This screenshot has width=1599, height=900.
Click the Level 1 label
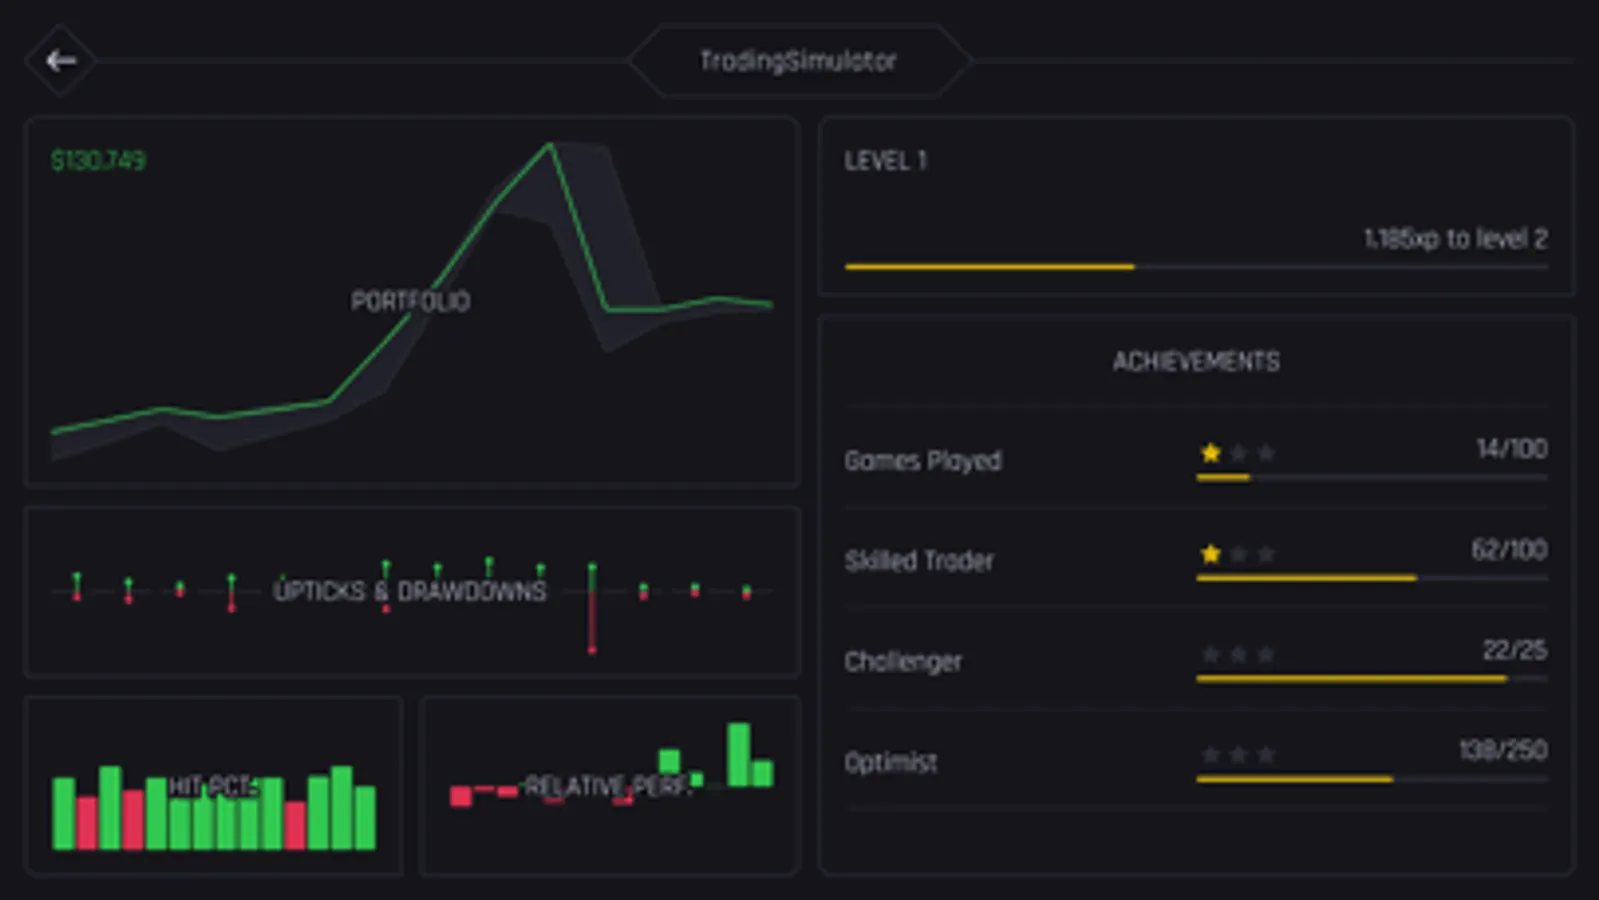point(885,160)
